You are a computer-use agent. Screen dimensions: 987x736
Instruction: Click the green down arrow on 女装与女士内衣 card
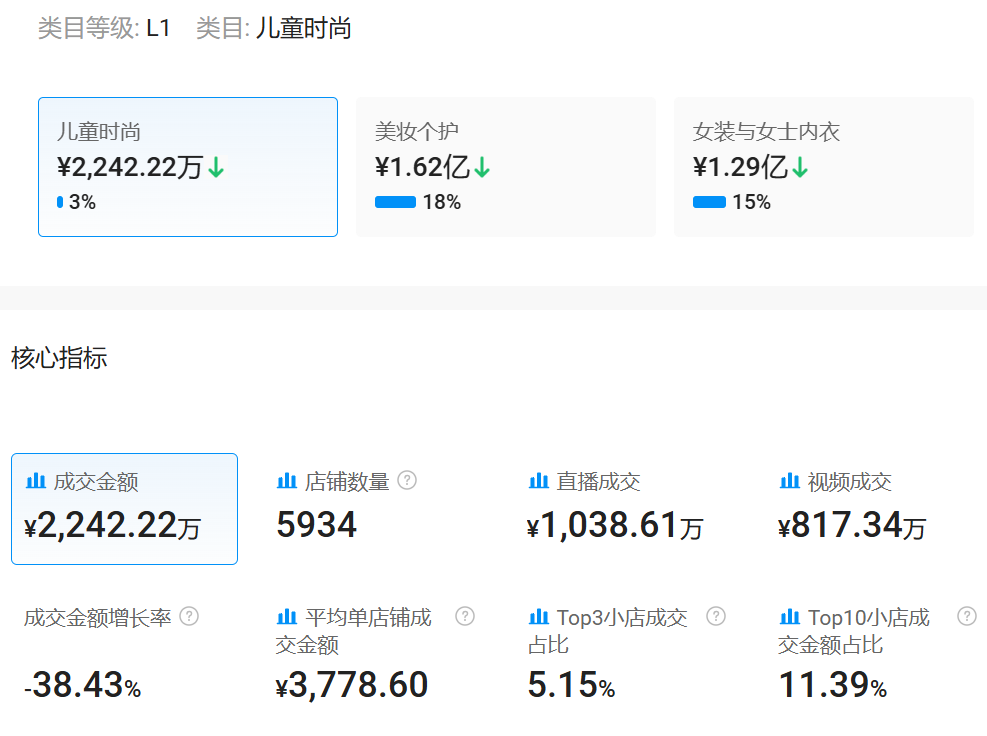[801, 166]
